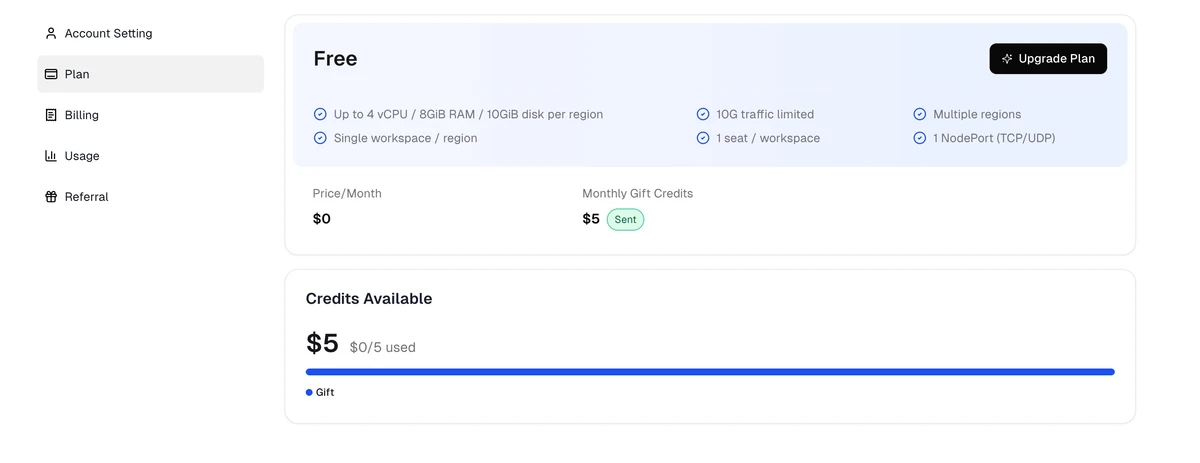The width and height of the screenshot is (1200, 463).
Task: Click the $0 price value
Action: pos(322,219)
